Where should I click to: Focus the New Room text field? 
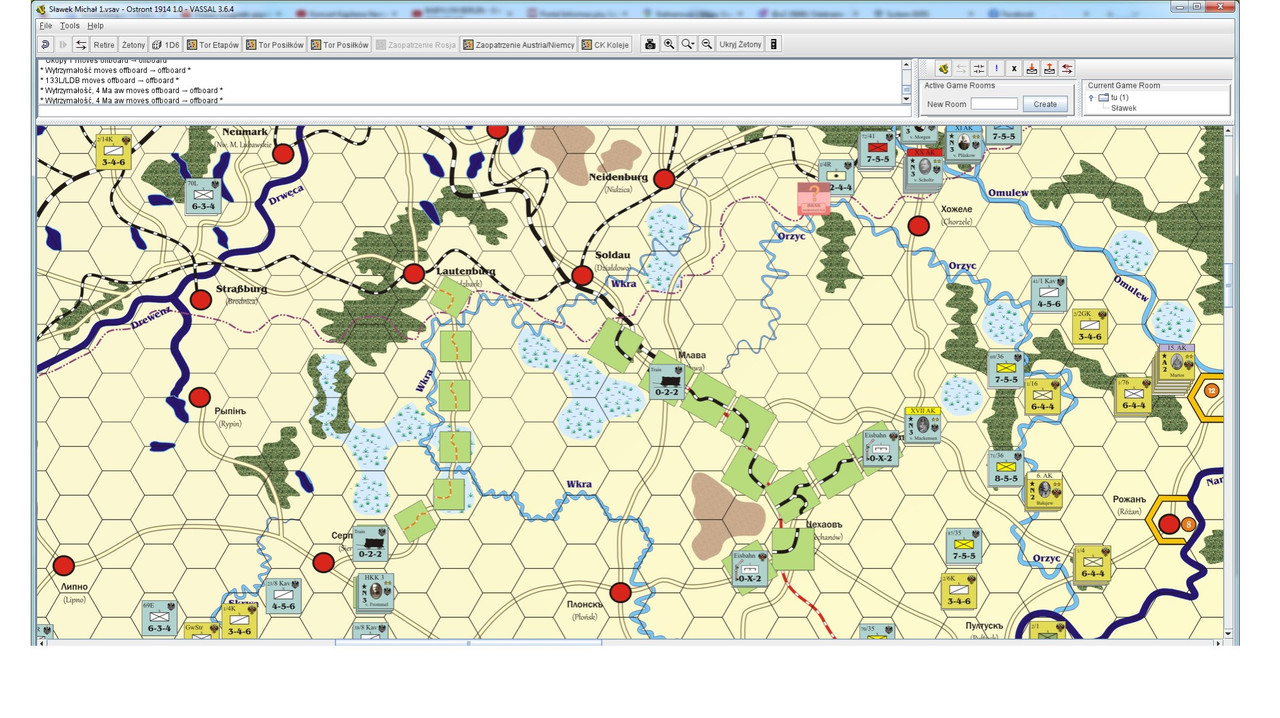coord(994,104)
